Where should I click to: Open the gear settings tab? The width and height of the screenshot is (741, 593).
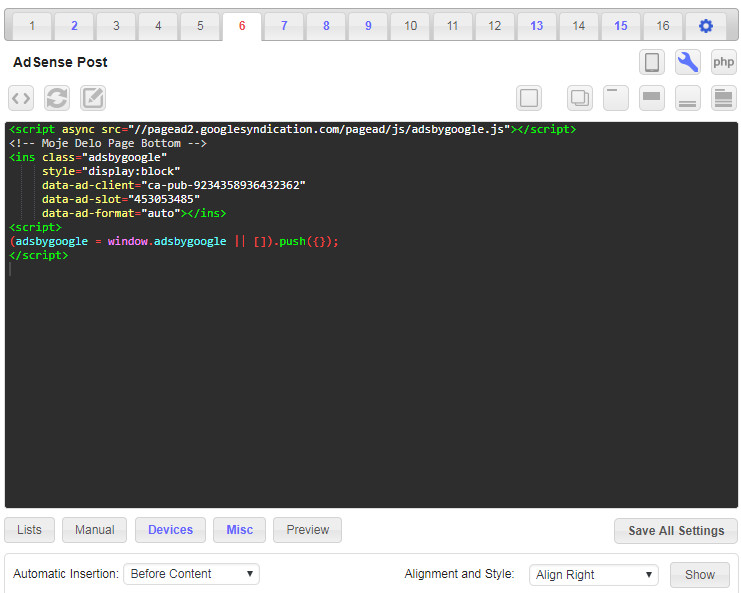click(x=706, y=26)
